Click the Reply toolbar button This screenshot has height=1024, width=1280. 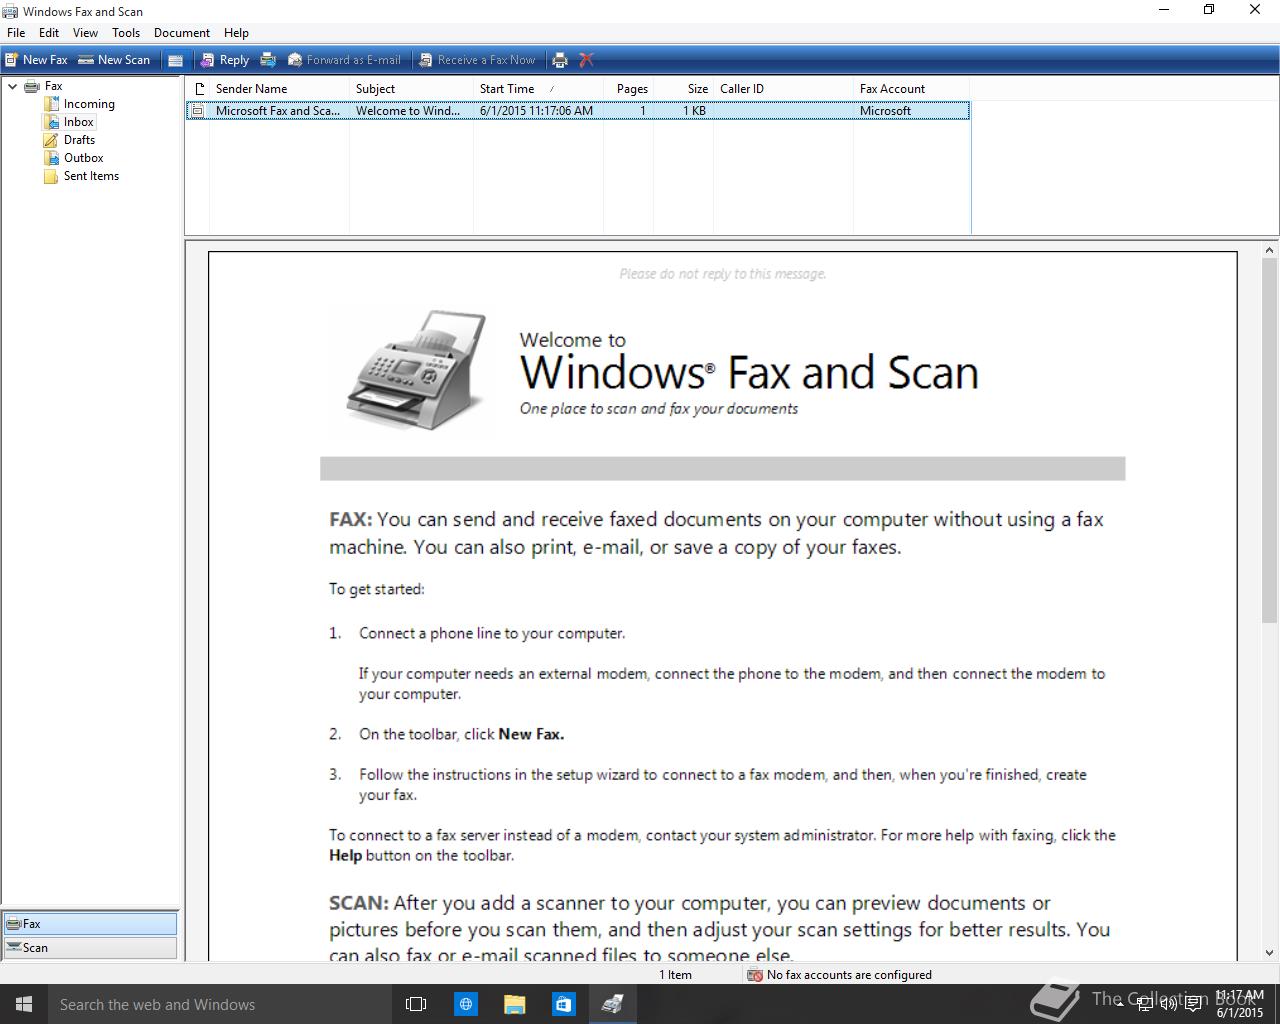[225, 60]
